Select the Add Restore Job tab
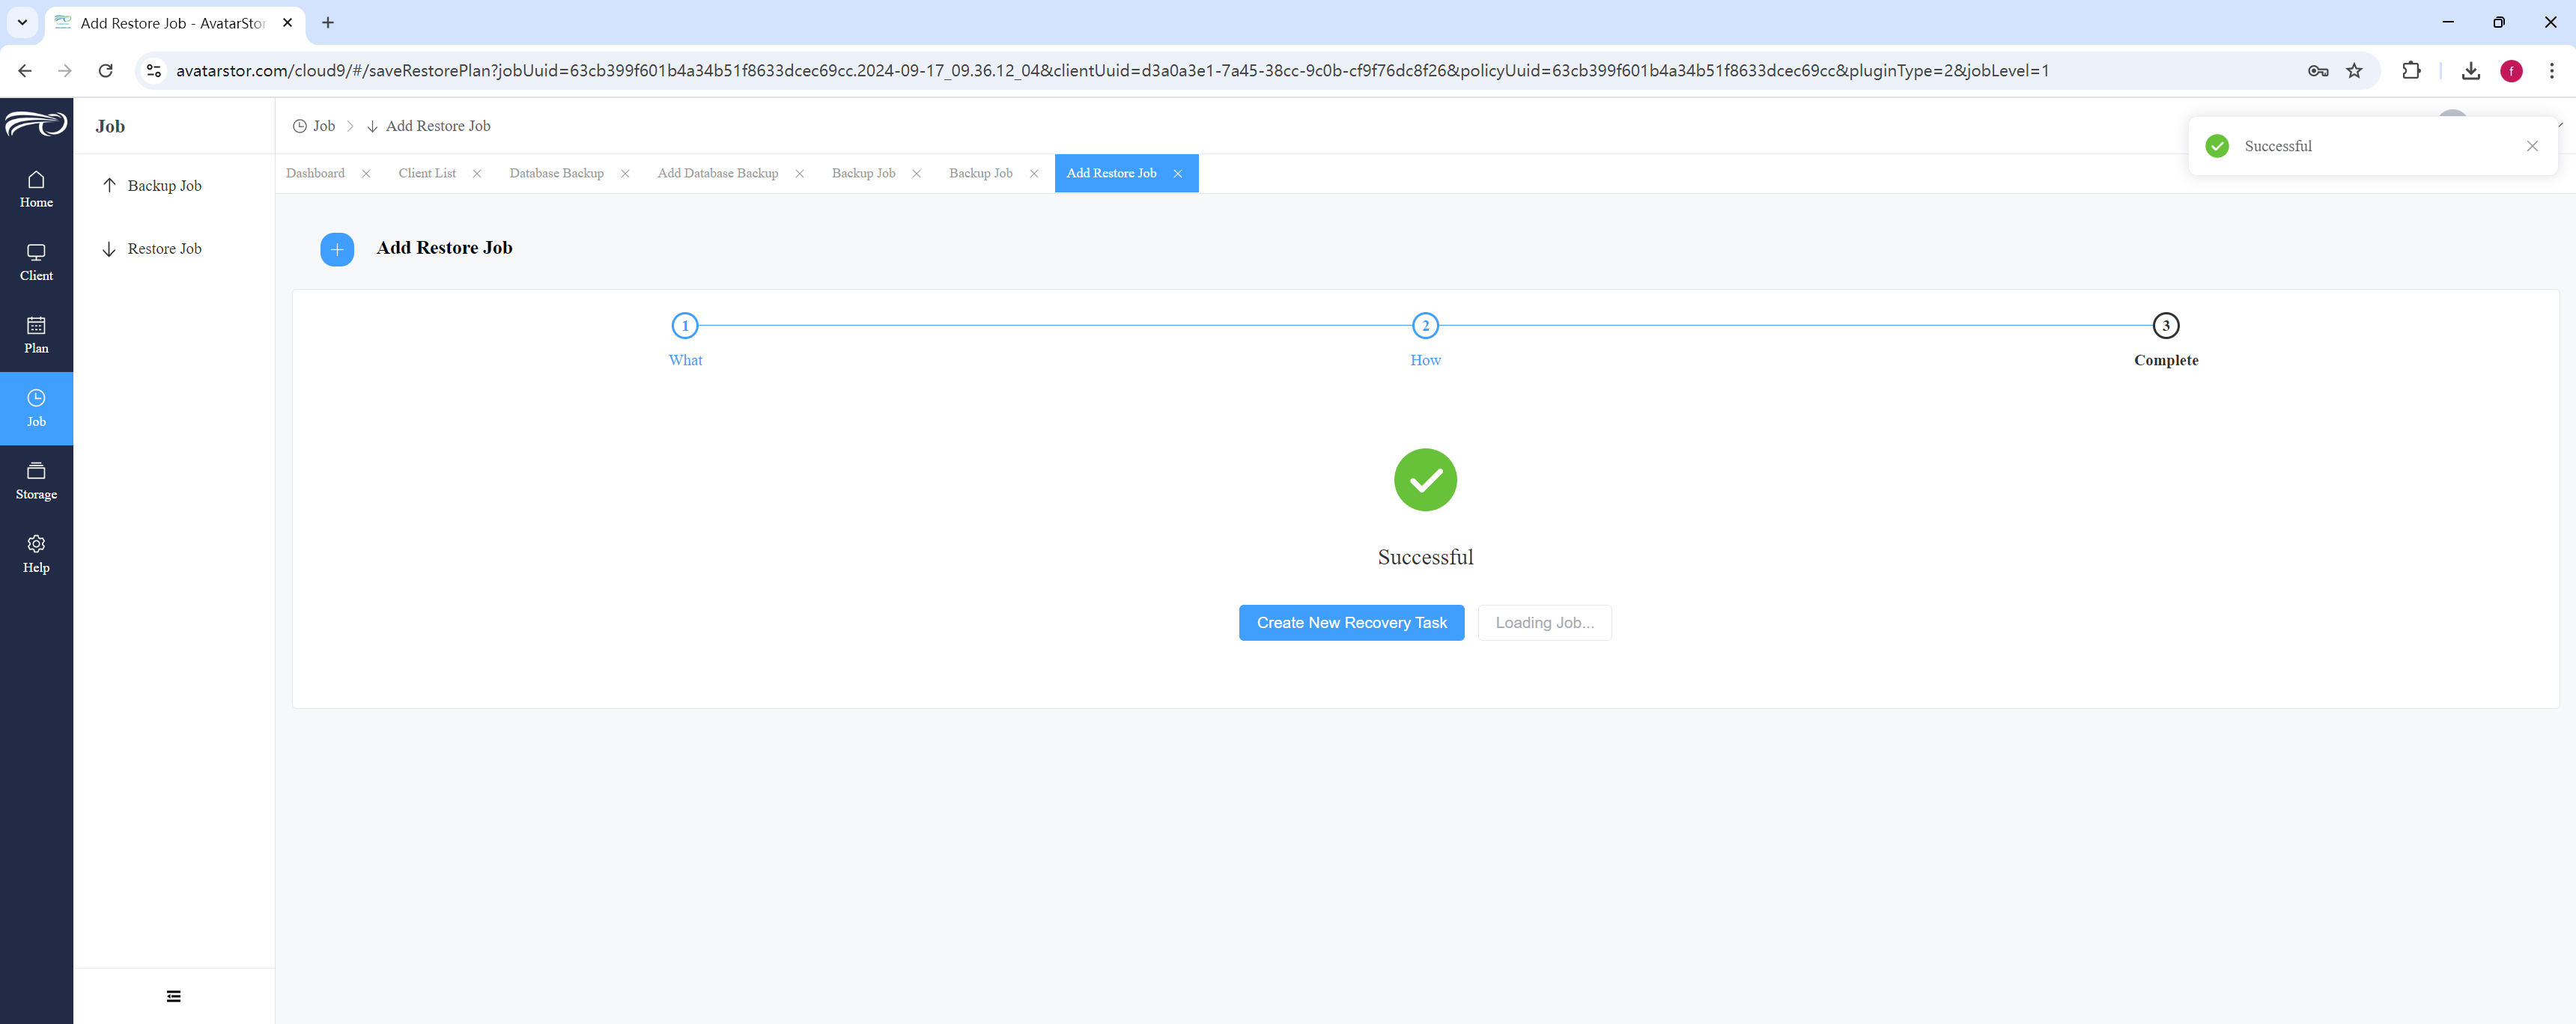2576x1024 pixels. click(1111, 173)
